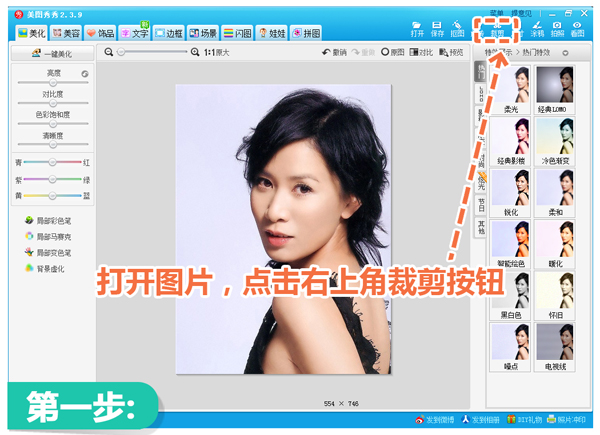Viewport: 600px width, 435px height.
Task: Collapse the 一键美化 panel header
Action: pyautogui.click(x=52, y=53)
